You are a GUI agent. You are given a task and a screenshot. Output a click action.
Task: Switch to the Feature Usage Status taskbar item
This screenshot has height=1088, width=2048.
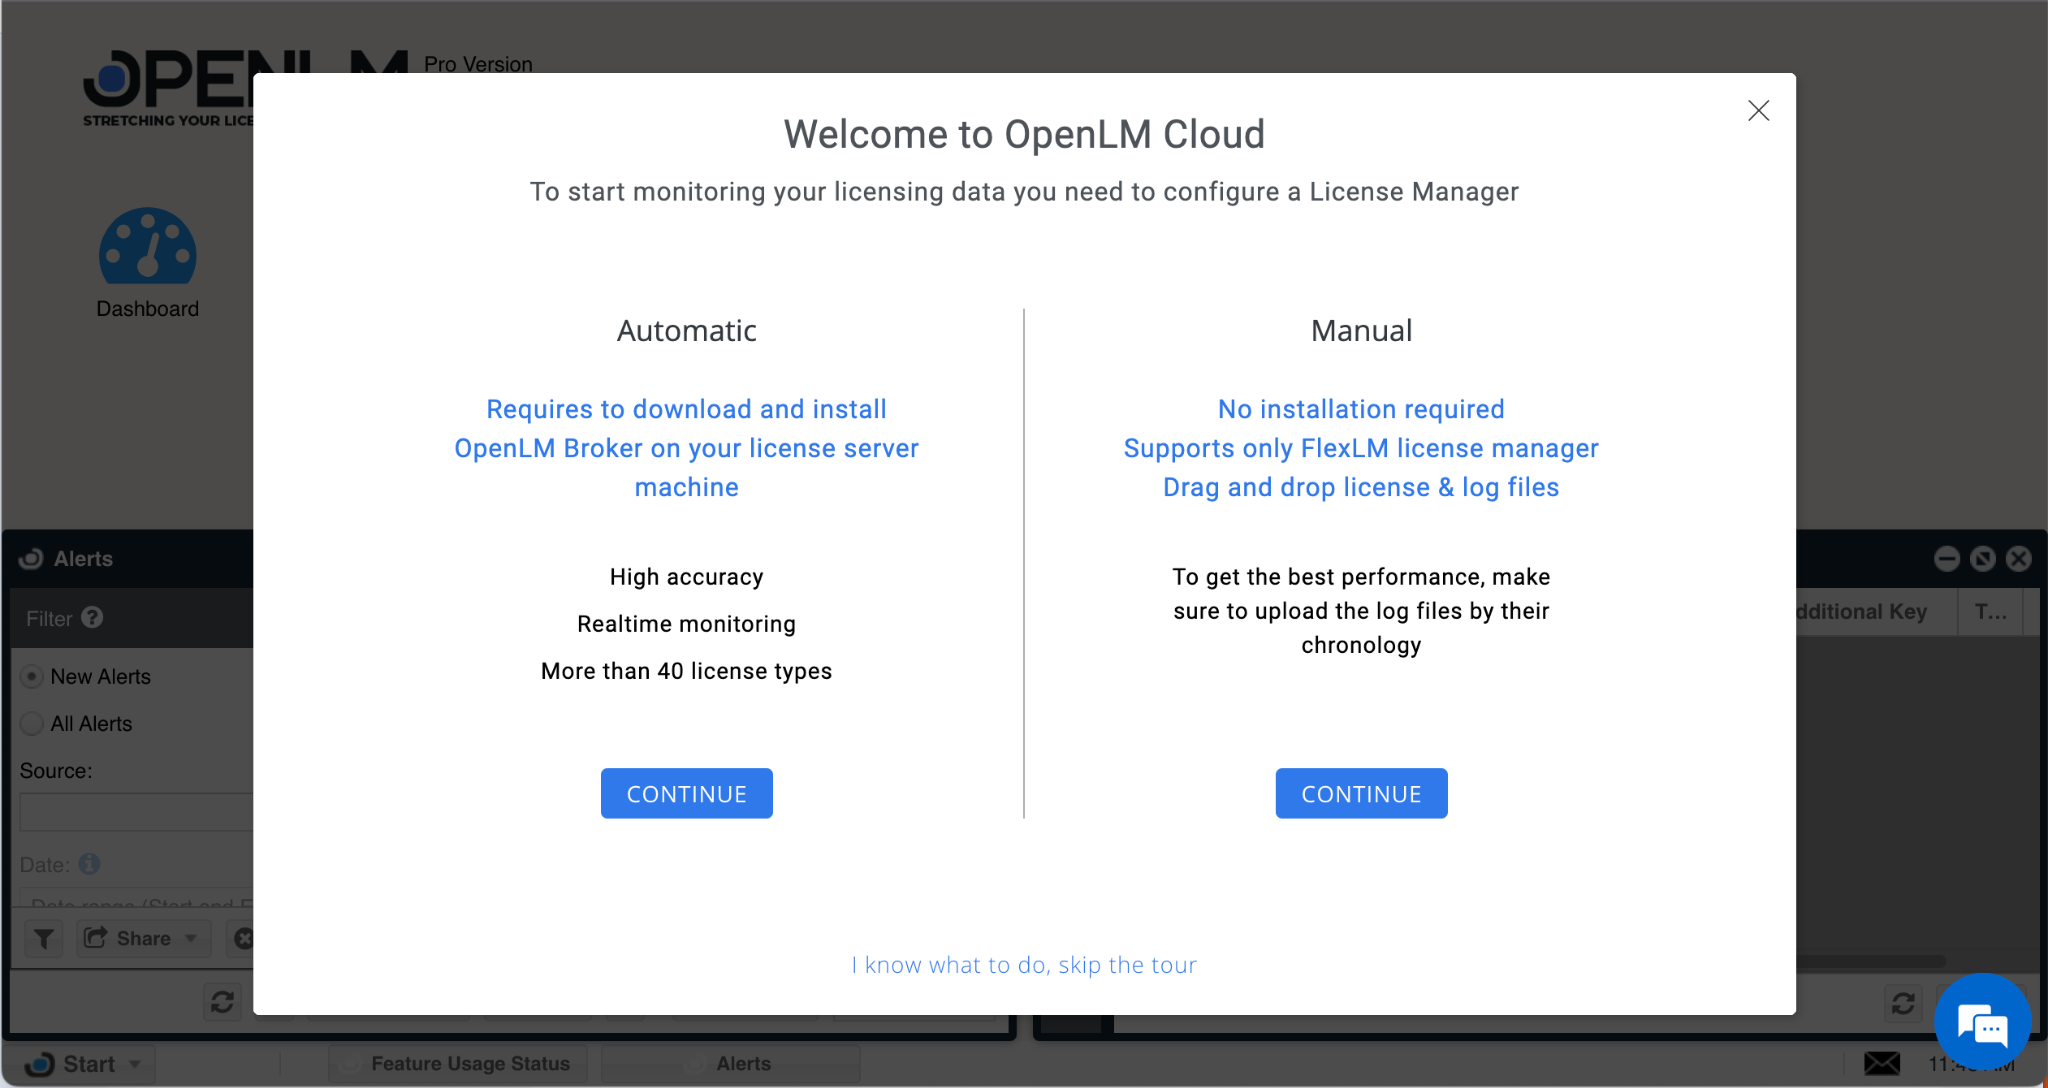point(470,1063)
